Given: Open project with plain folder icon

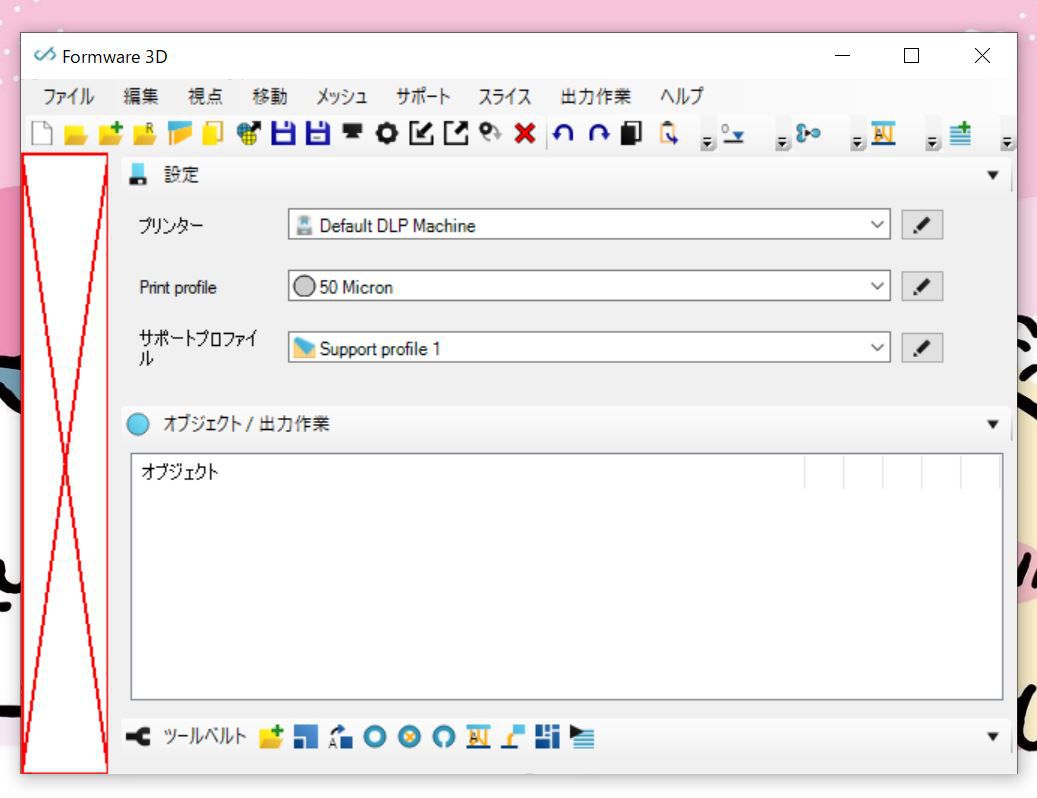Looking at the screenshot, I should pyautogui.click(x=76, y=135).
